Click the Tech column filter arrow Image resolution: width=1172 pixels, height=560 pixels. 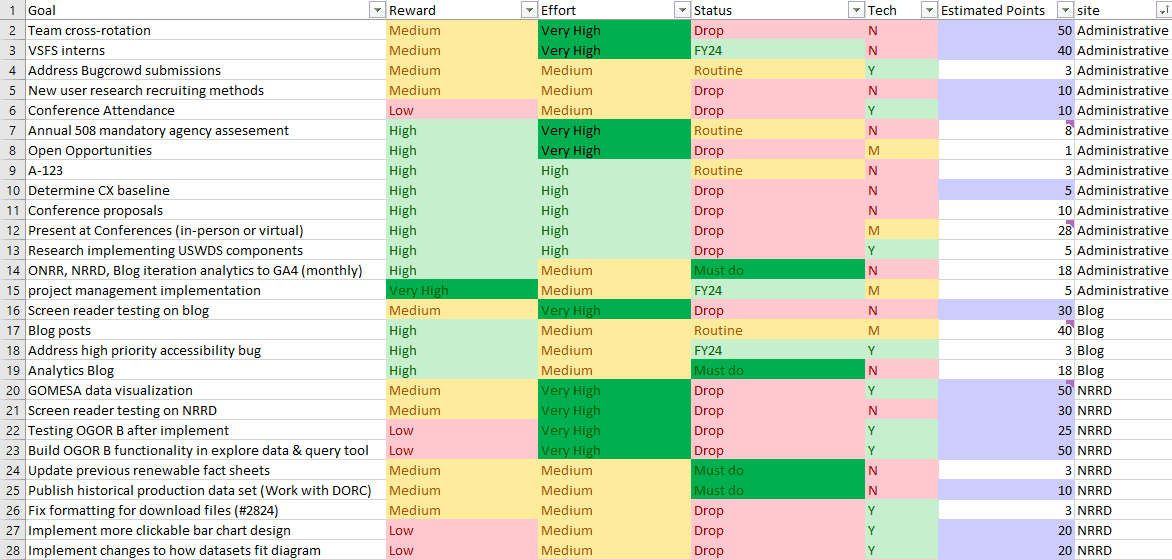click(x=927, y=10)
